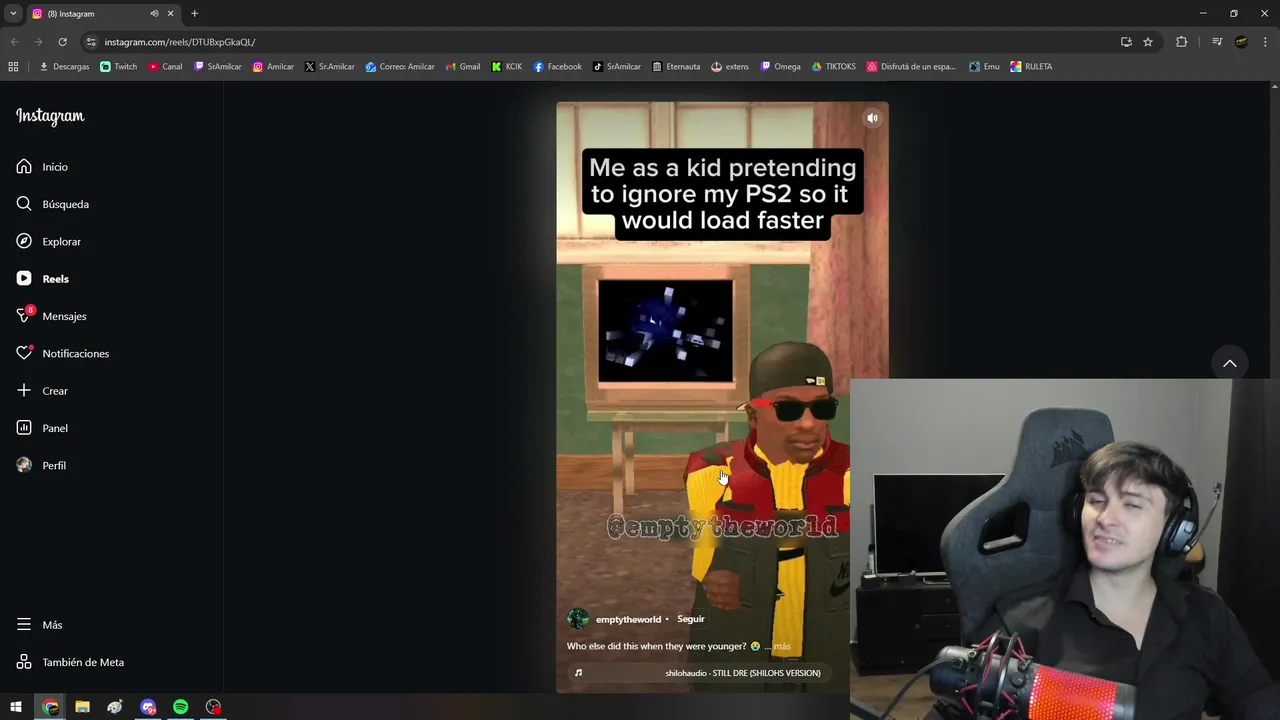Image resolution: width=1280 pixels, height=720 pixels.
Task: Close the Instagram tab
Action: (170, 14)
